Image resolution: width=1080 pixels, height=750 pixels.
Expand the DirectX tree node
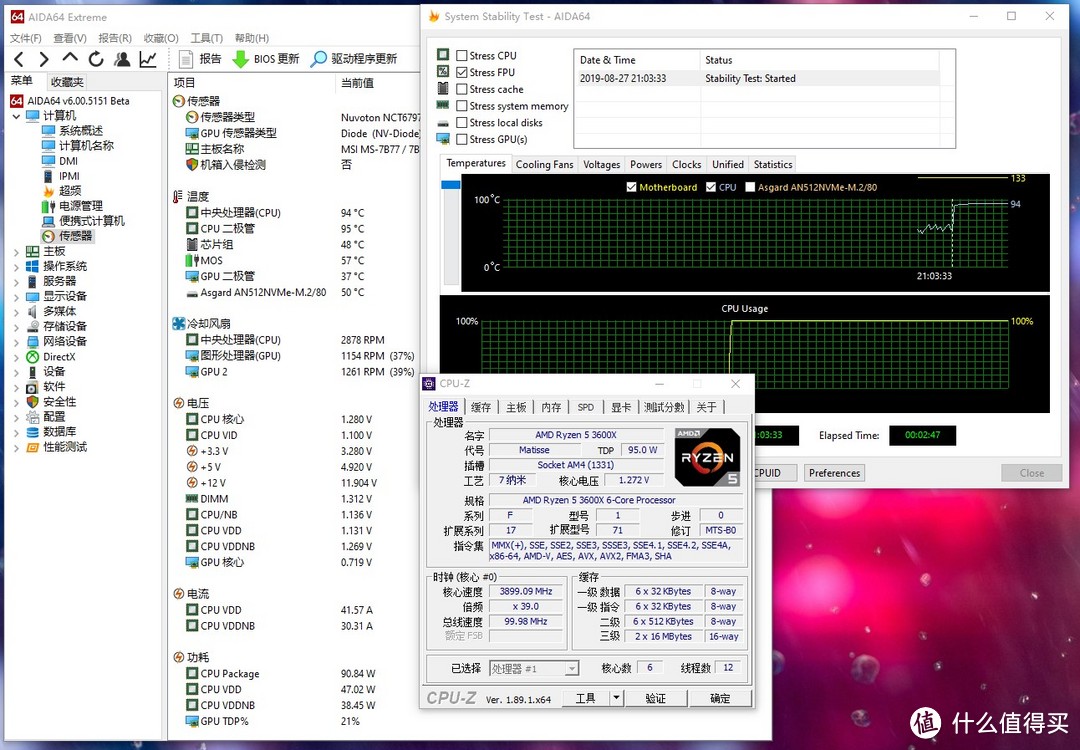(17, 357)
